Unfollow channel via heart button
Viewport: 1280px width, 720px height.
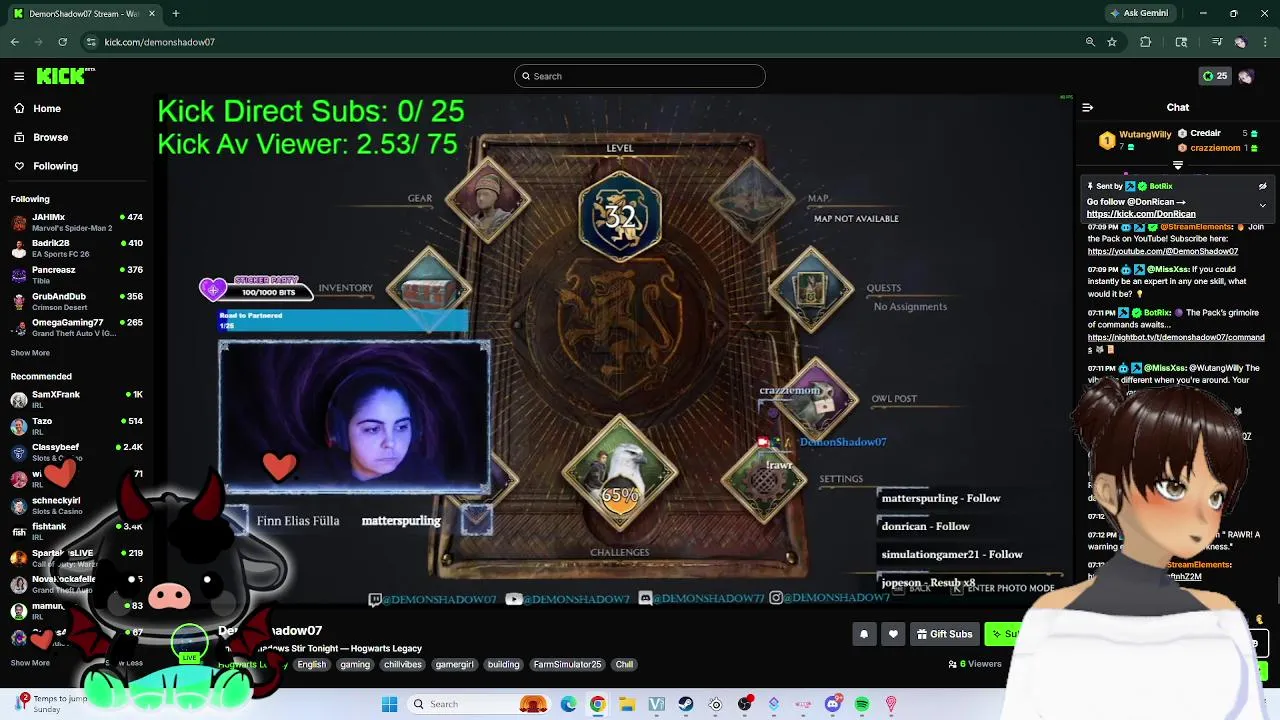(x=893, y=634)
